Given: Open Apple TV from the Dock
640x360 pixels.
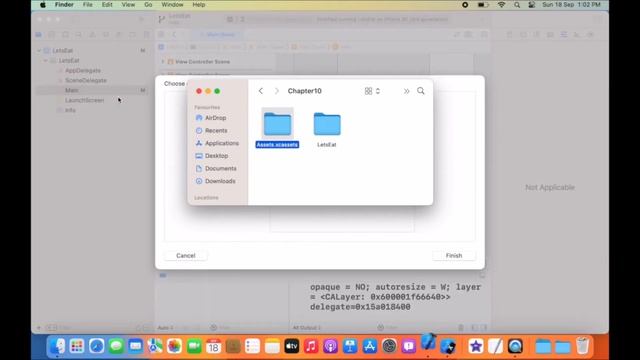Looking at the screenshot, I should click(291, 347).
